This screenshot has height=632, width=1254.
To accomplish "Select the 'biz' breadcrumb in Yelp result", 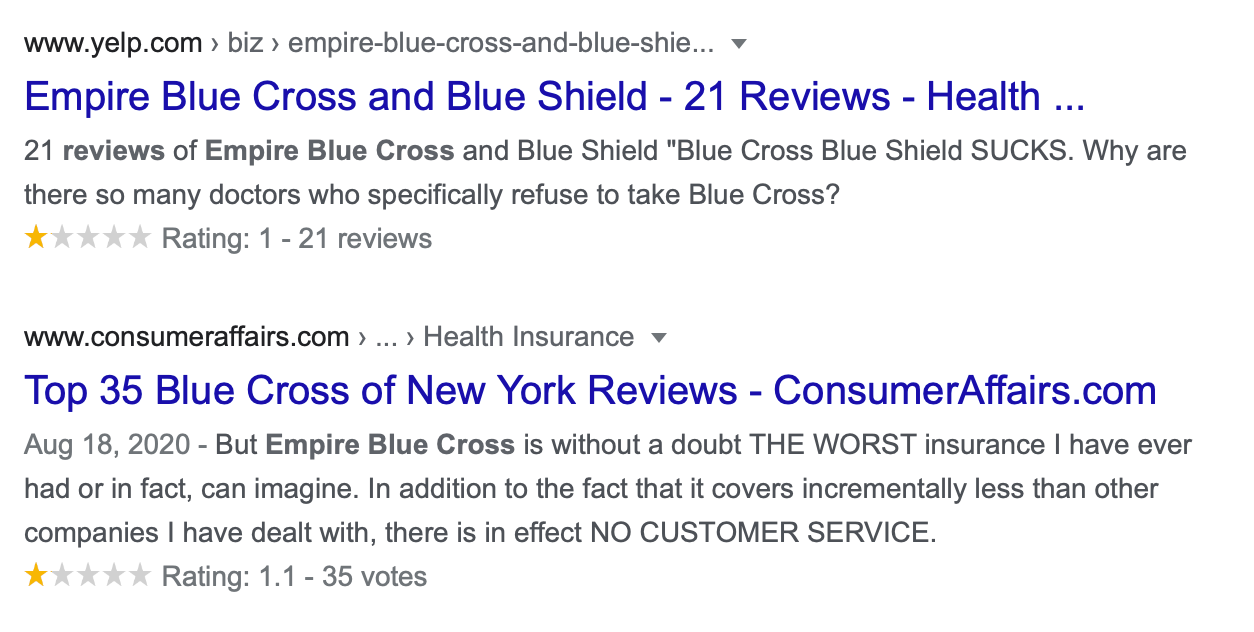I will tap(244, 43).
